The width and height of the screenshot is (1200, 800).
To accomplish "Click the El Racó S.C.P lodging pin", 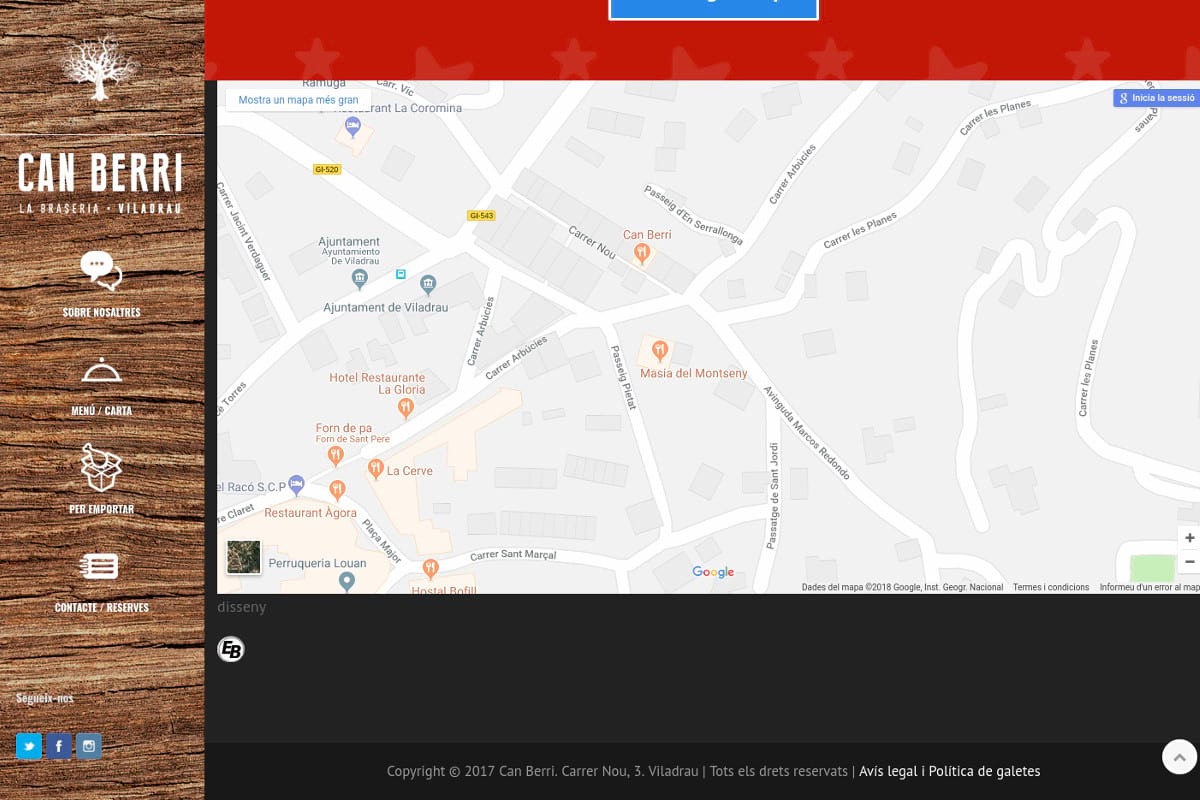I will (x=296, y=484).
